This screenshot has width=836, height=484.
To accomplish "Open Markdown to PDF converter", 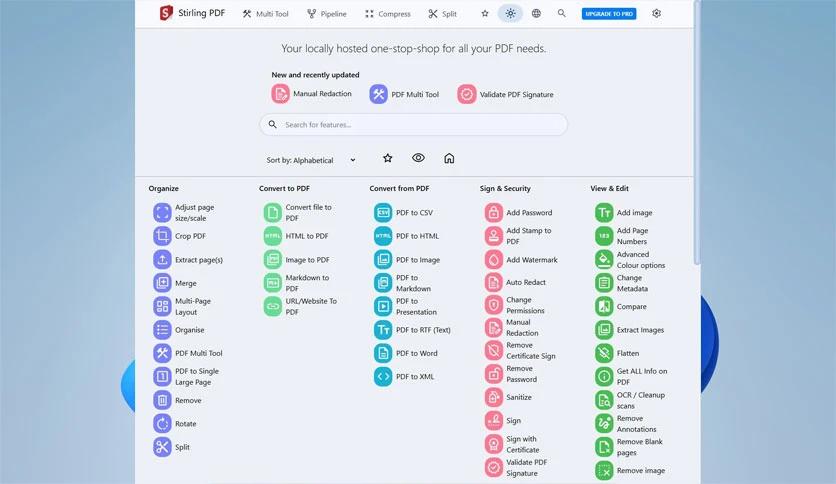I will point(296,283).
